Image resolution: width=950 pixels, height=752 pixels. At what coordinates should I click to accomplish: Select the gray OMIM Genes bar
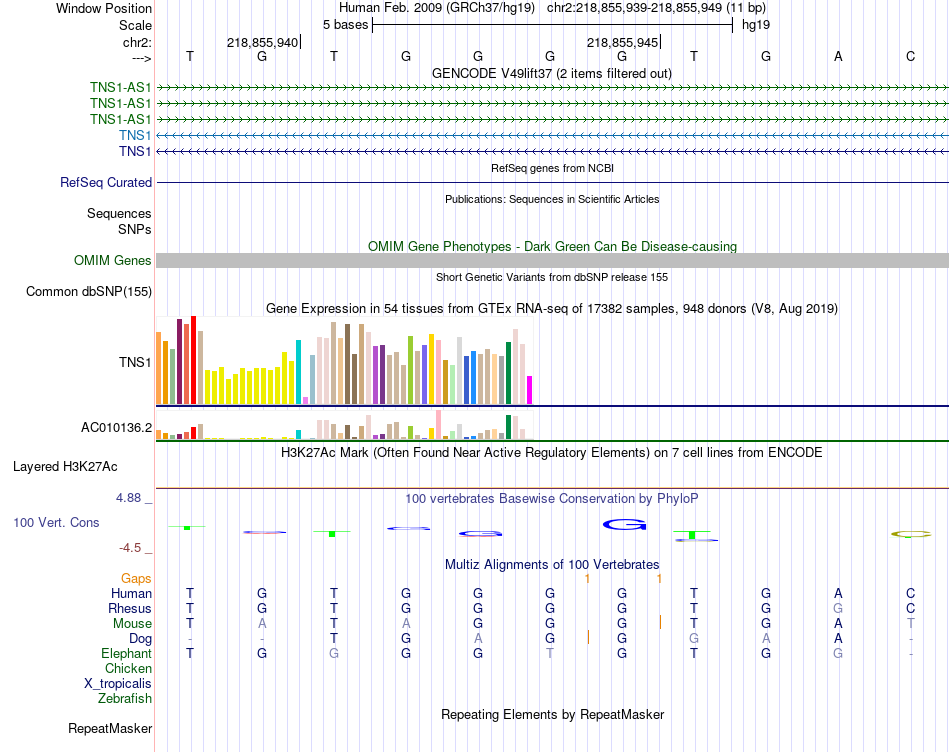552,261
